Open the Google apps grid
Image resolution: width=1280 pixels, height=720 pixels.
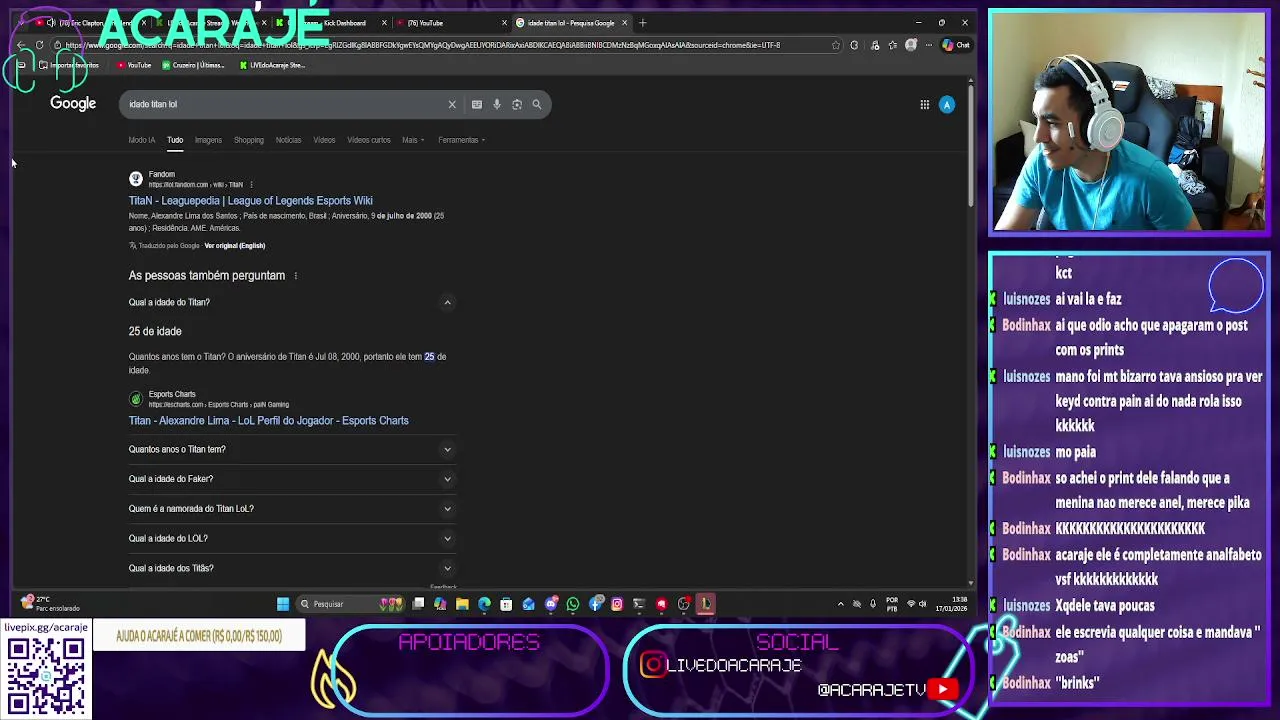925,104
